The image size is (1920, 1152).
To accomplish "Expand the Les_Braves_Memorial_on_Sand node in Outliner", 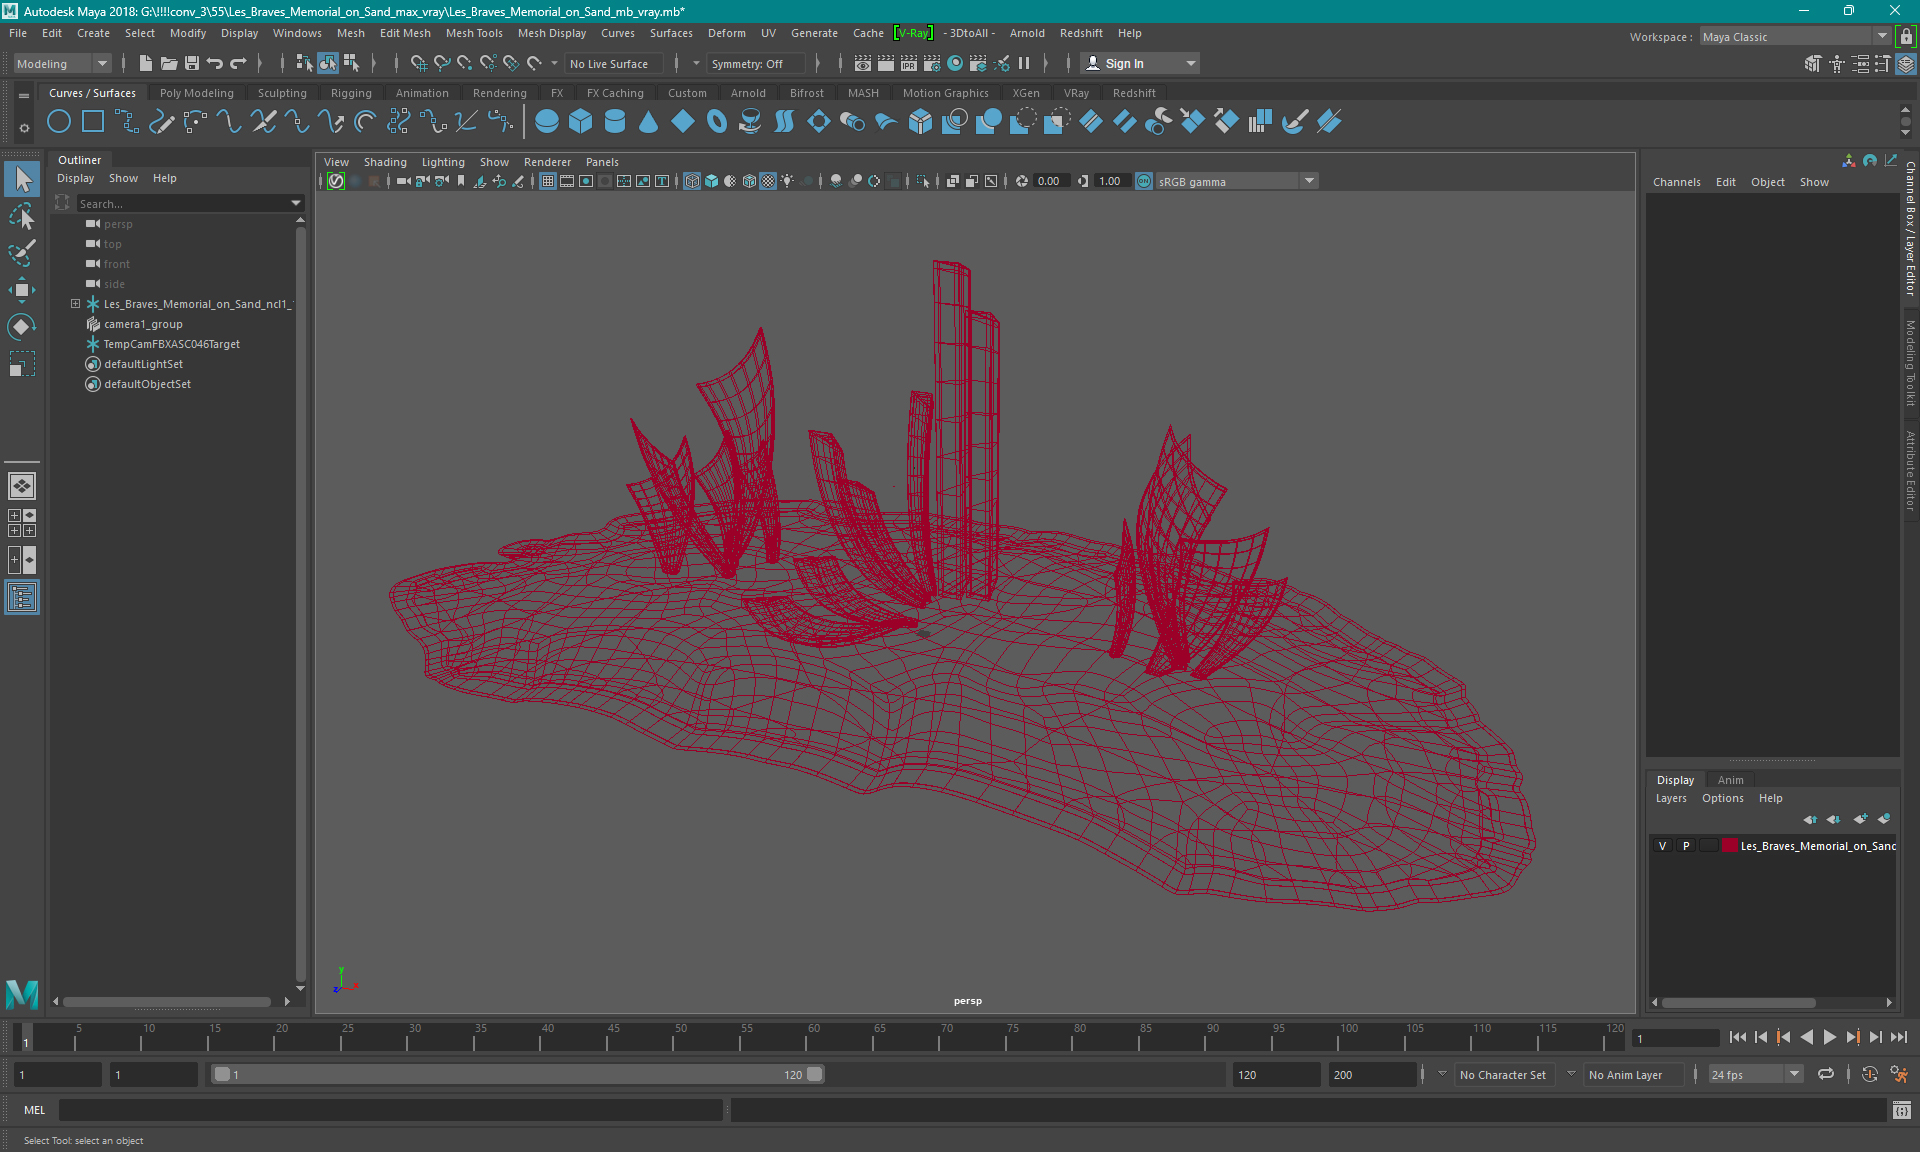I will pyautogui.click(x=75, y=304).
